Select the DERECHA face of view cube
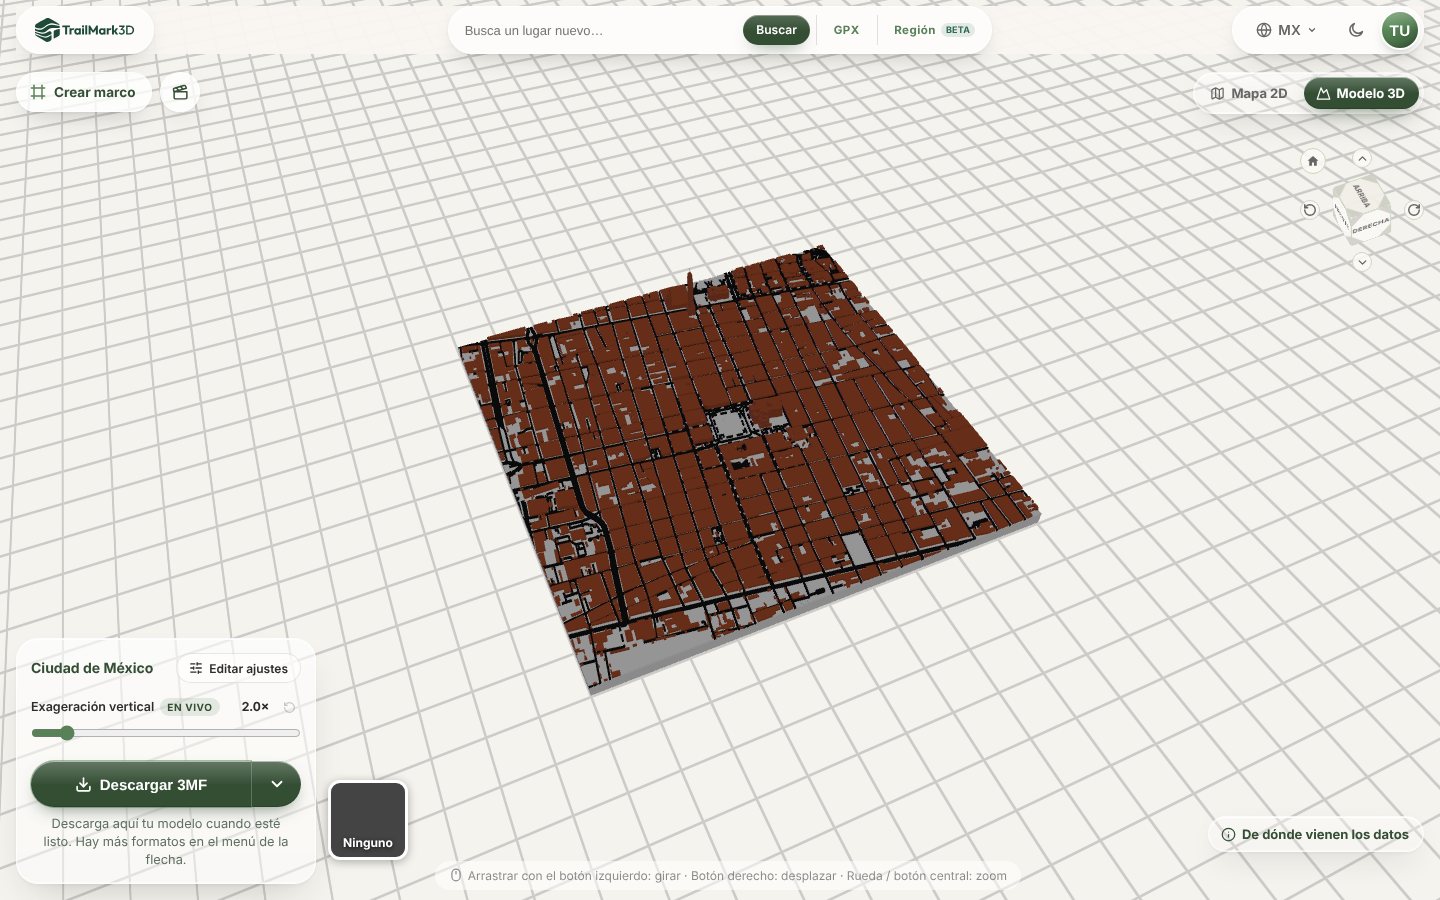Image resolution: width=1440 pixels, height=900 pixels. (1370, 227)
